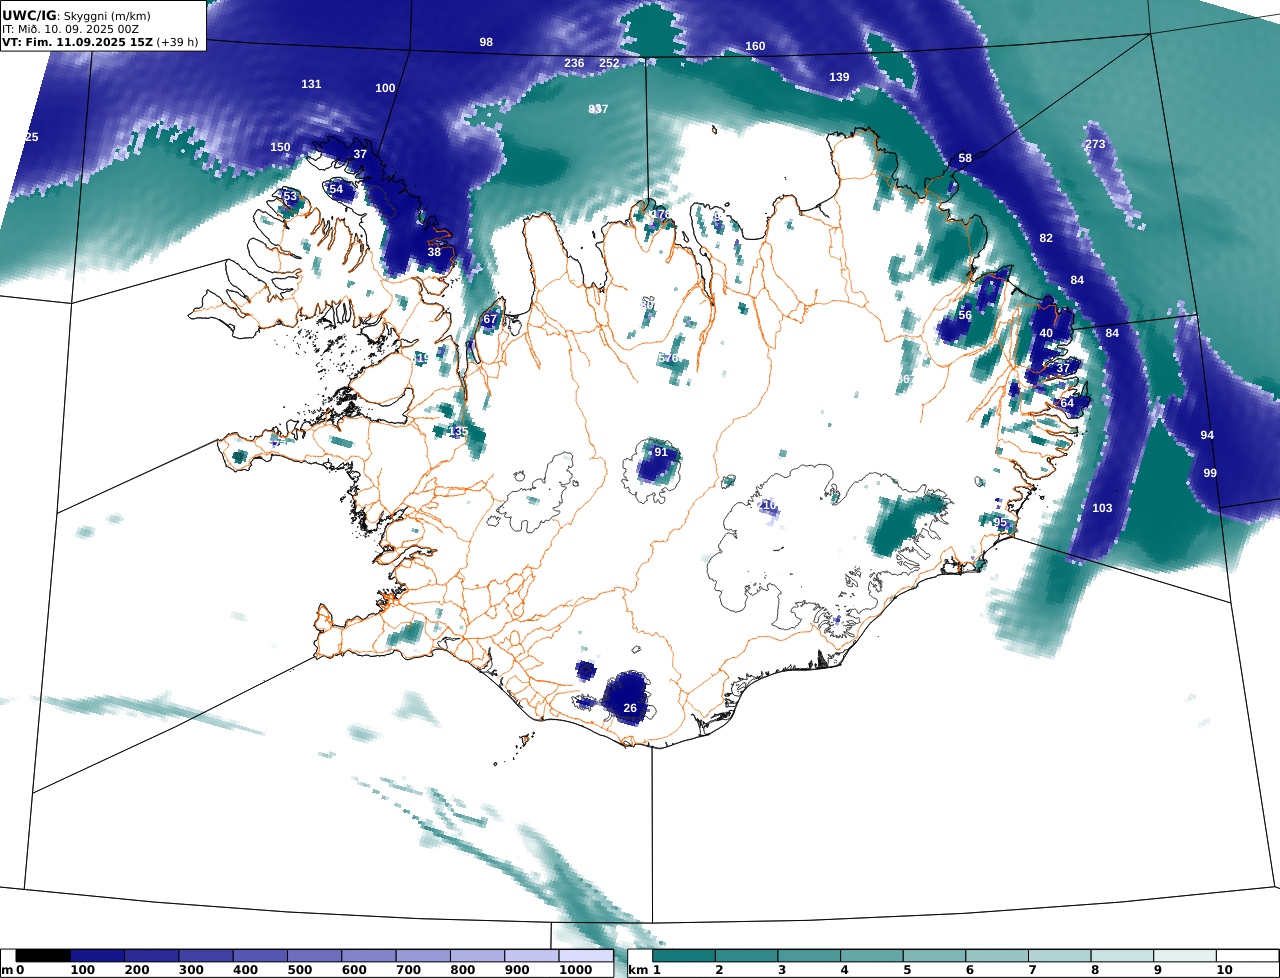Select the value 67 on the map
Screen dimensions: 1280x978
pyautogui.click(x=490, y=319)
